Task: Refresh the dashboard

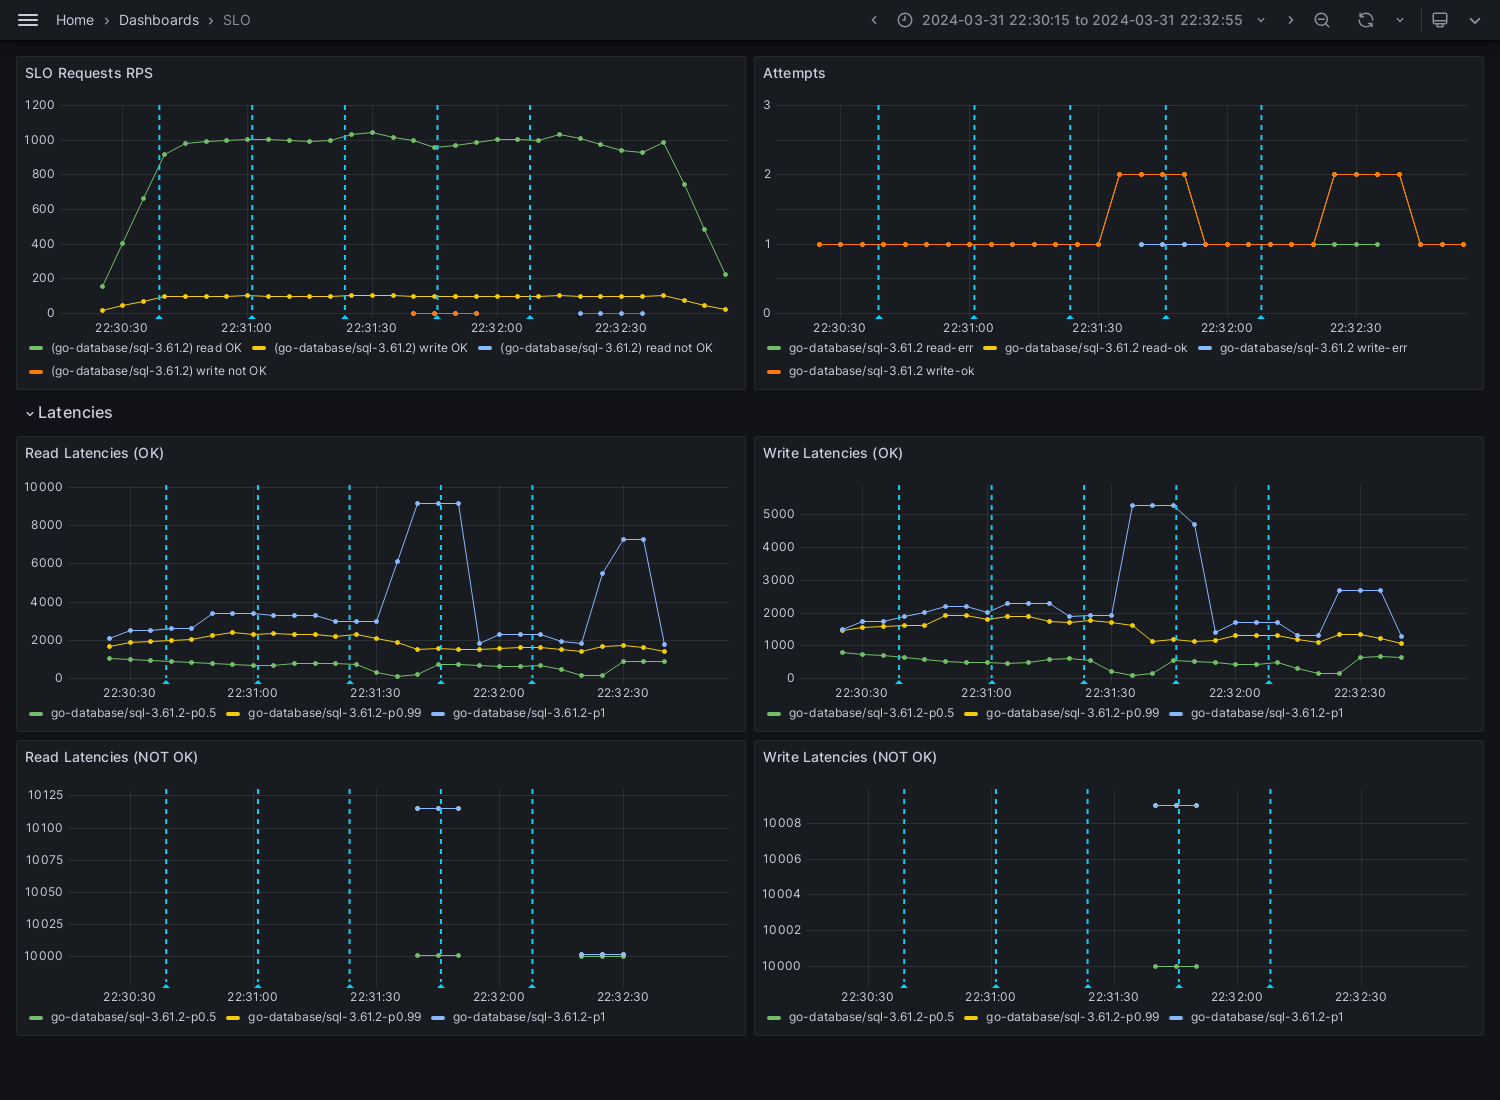Action: [1366, 20]
